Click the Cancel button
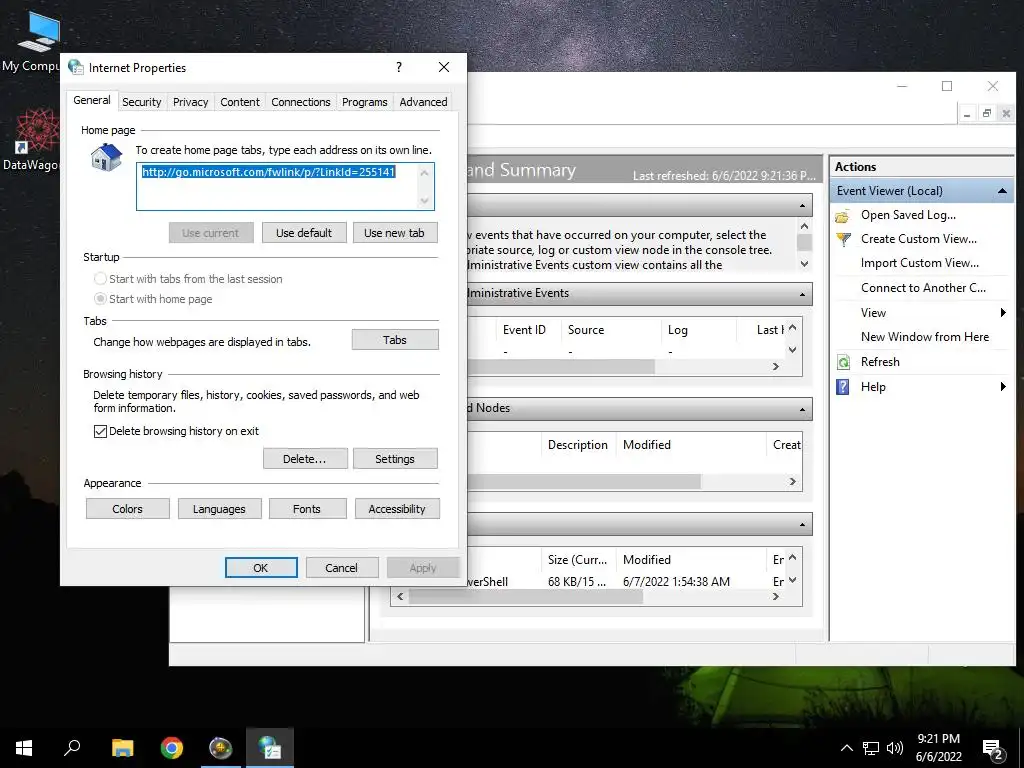This screenshot has height=768, width=1024. (342, 568)
